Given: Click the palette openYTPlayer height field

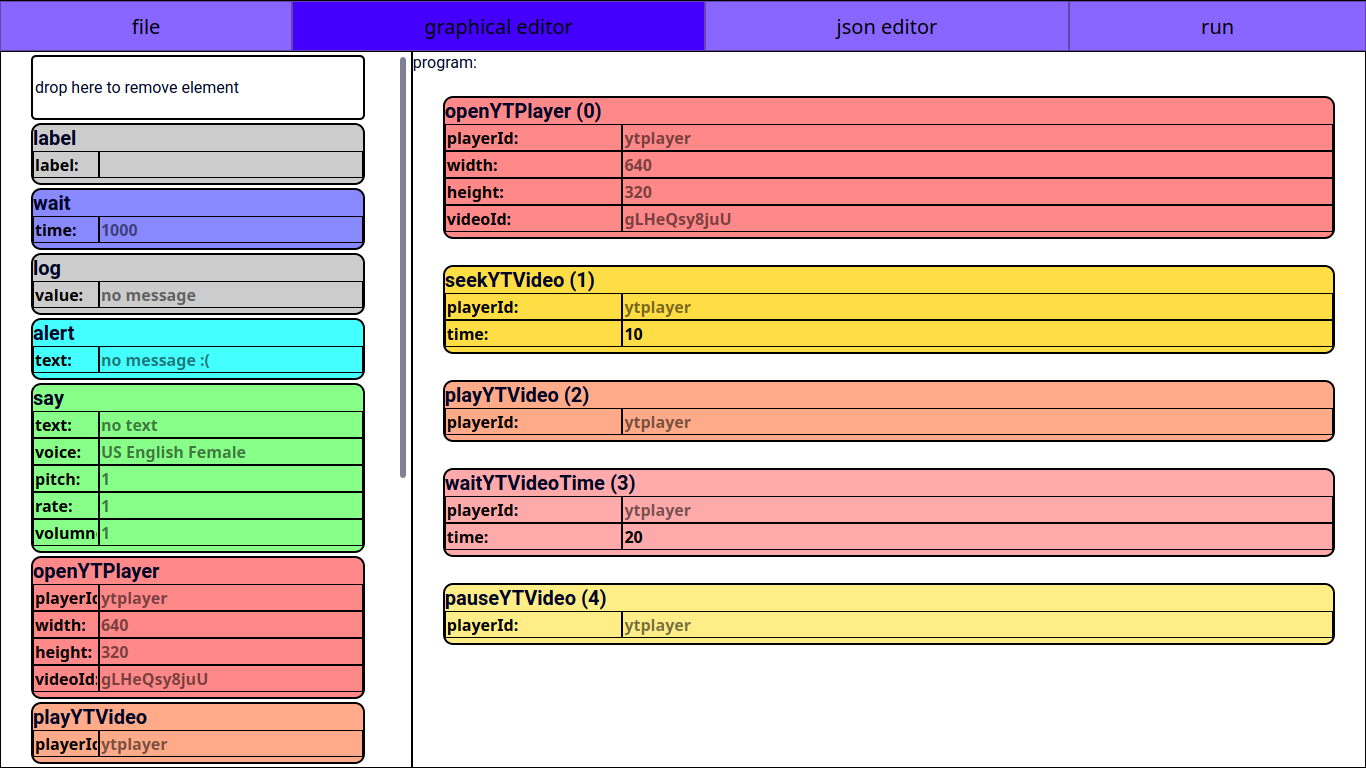Looking at the screenshot, I should 230,653.
